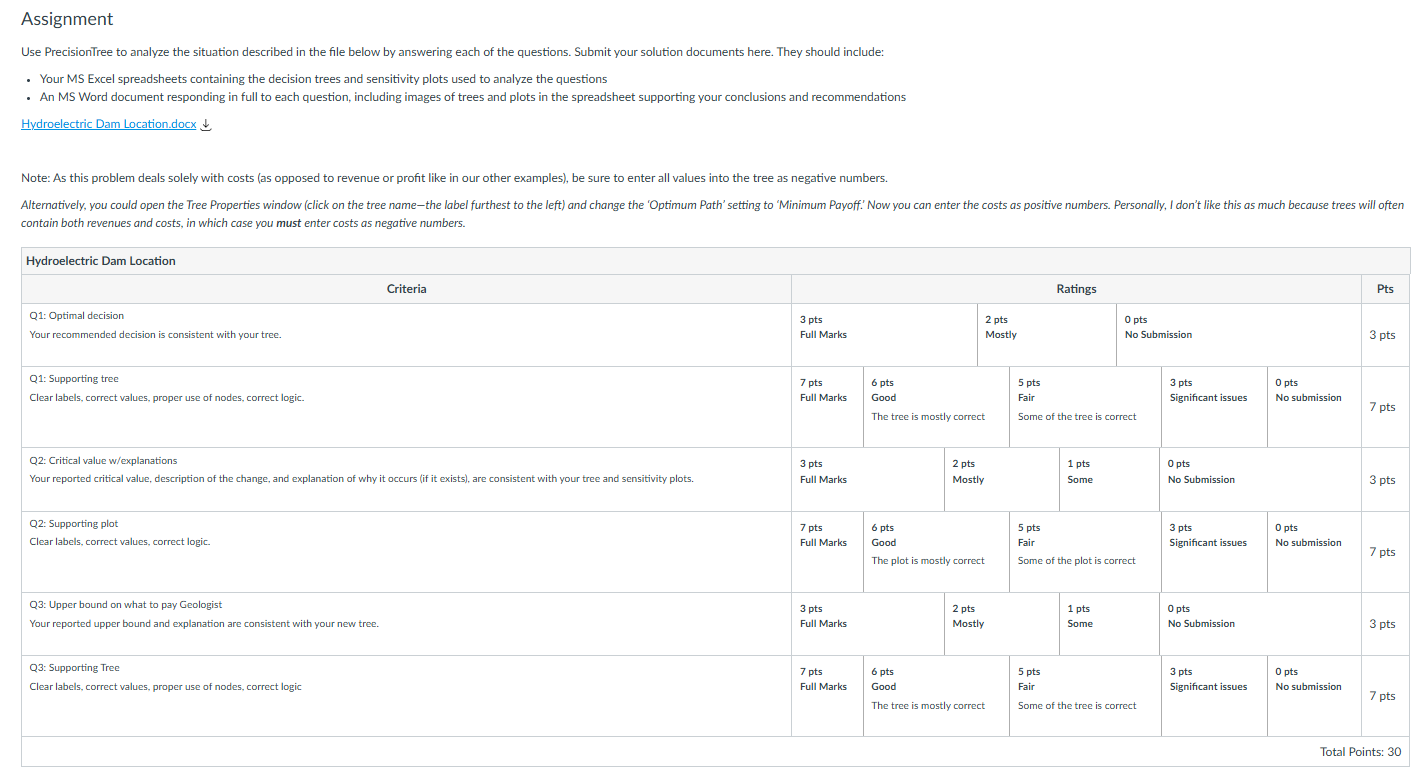Click the Criteria column header
1420x772 pixels.
[x=406, y=289]
